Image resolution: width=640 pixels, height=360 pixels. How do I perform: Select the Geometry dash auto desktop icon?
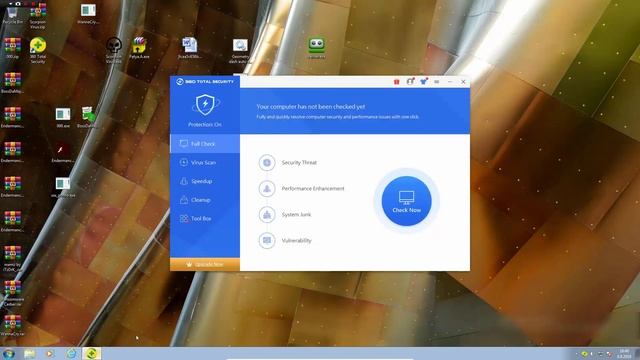pyautogui.click(x=240, y=50)
